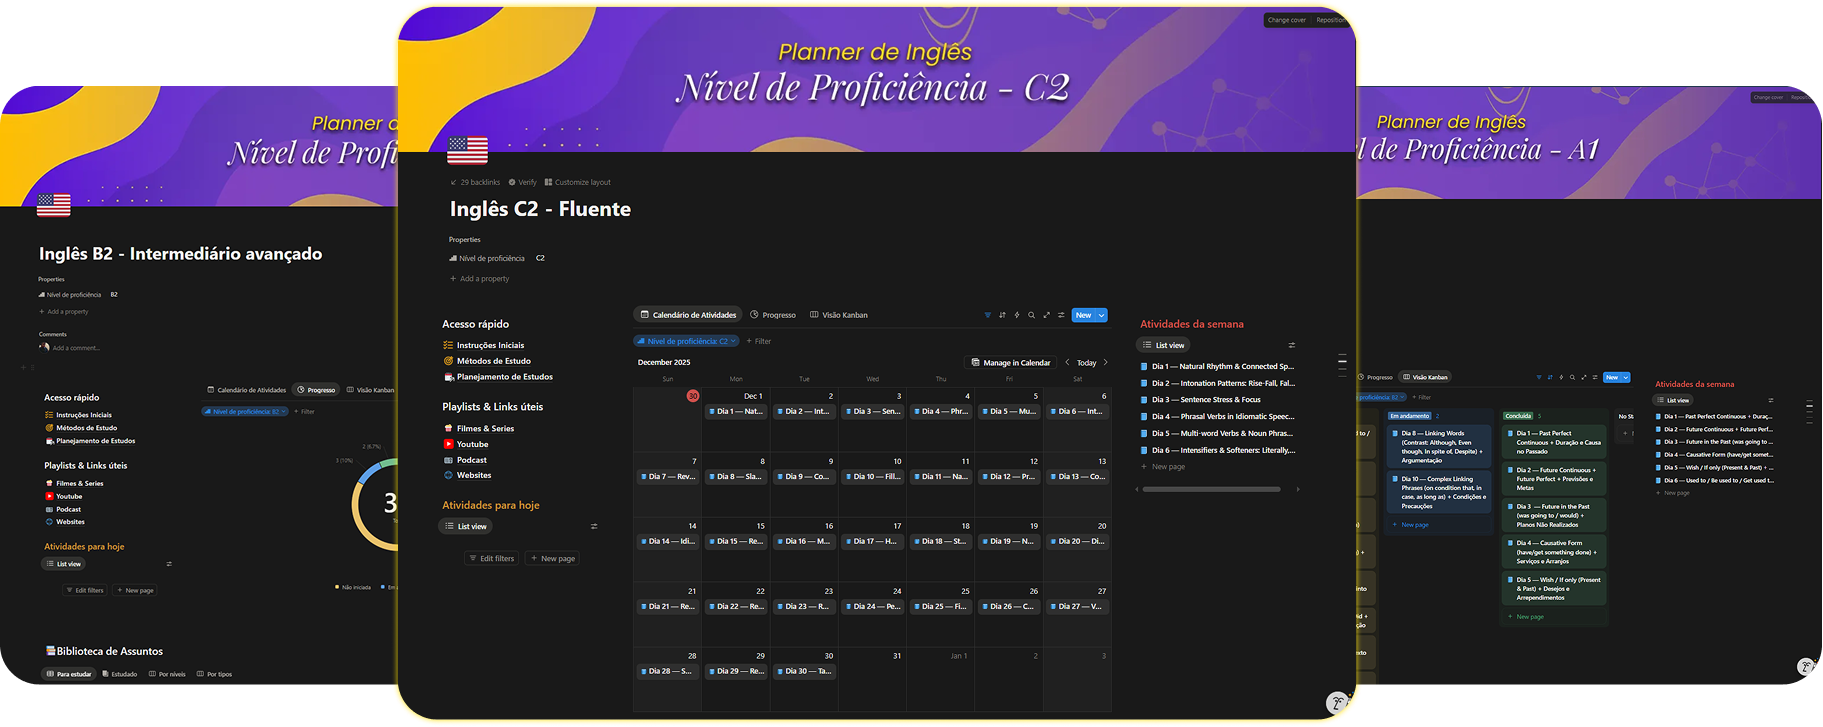Click the search magnifier icon above calendar

1032,315
